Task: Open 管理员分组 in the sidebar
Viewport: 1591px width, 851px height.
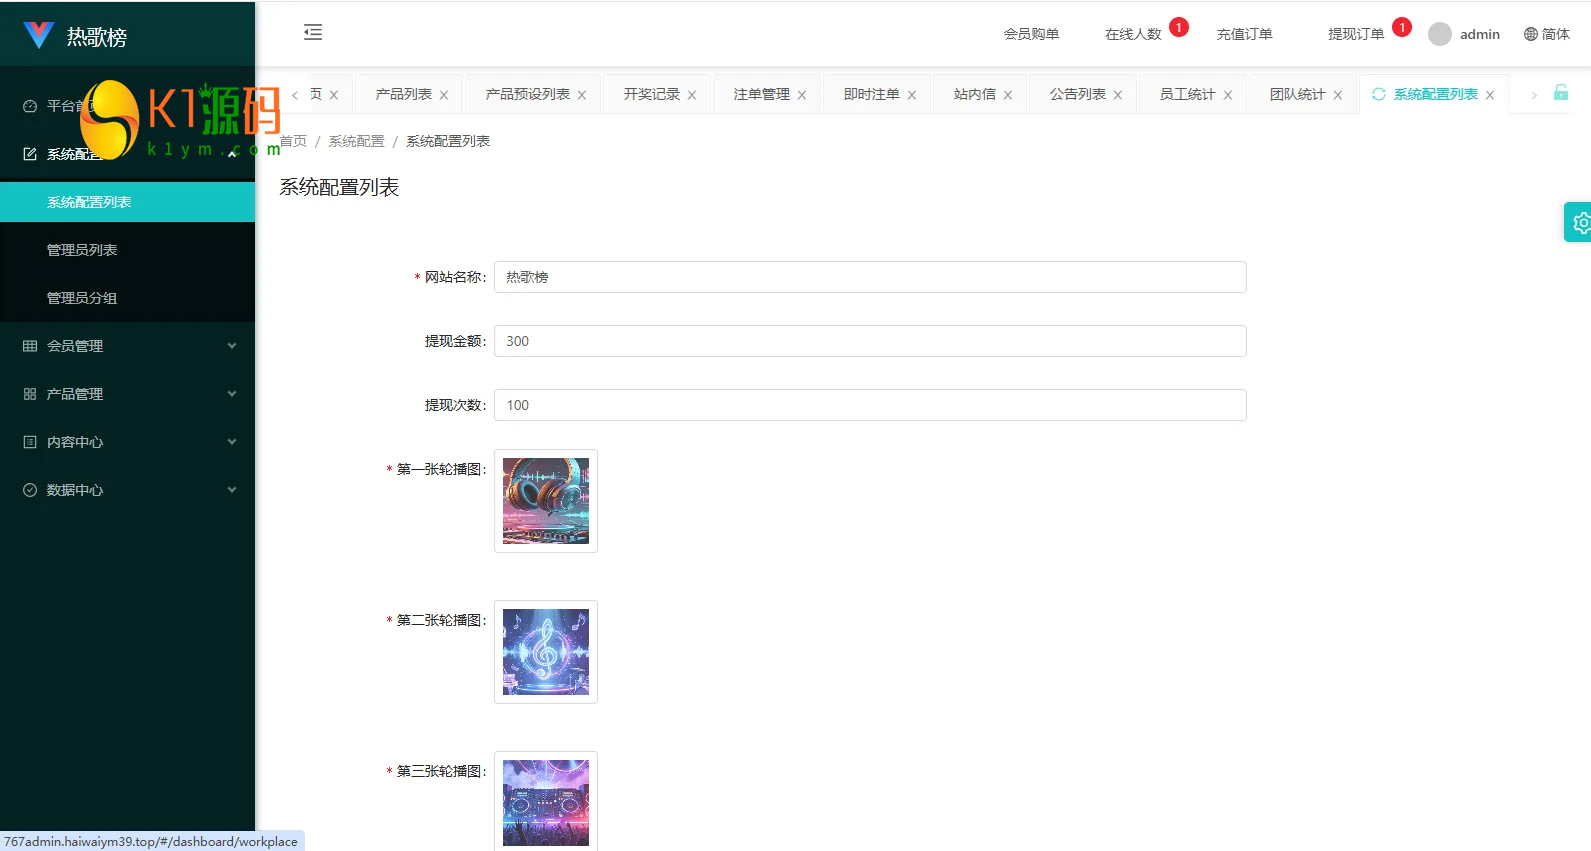Action: point(127,298)
